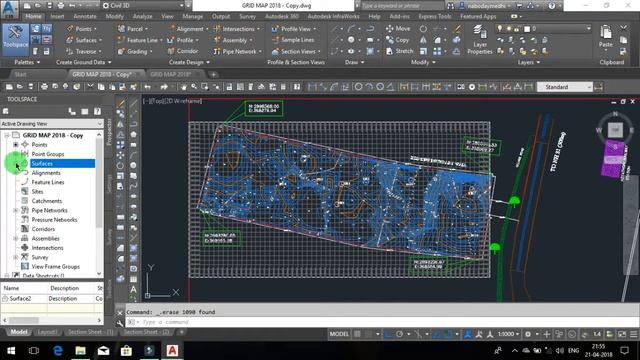The width and height of the screenshot is (640, 360).
Task: Choose the Stretch tool
Action: coord(400,51)
